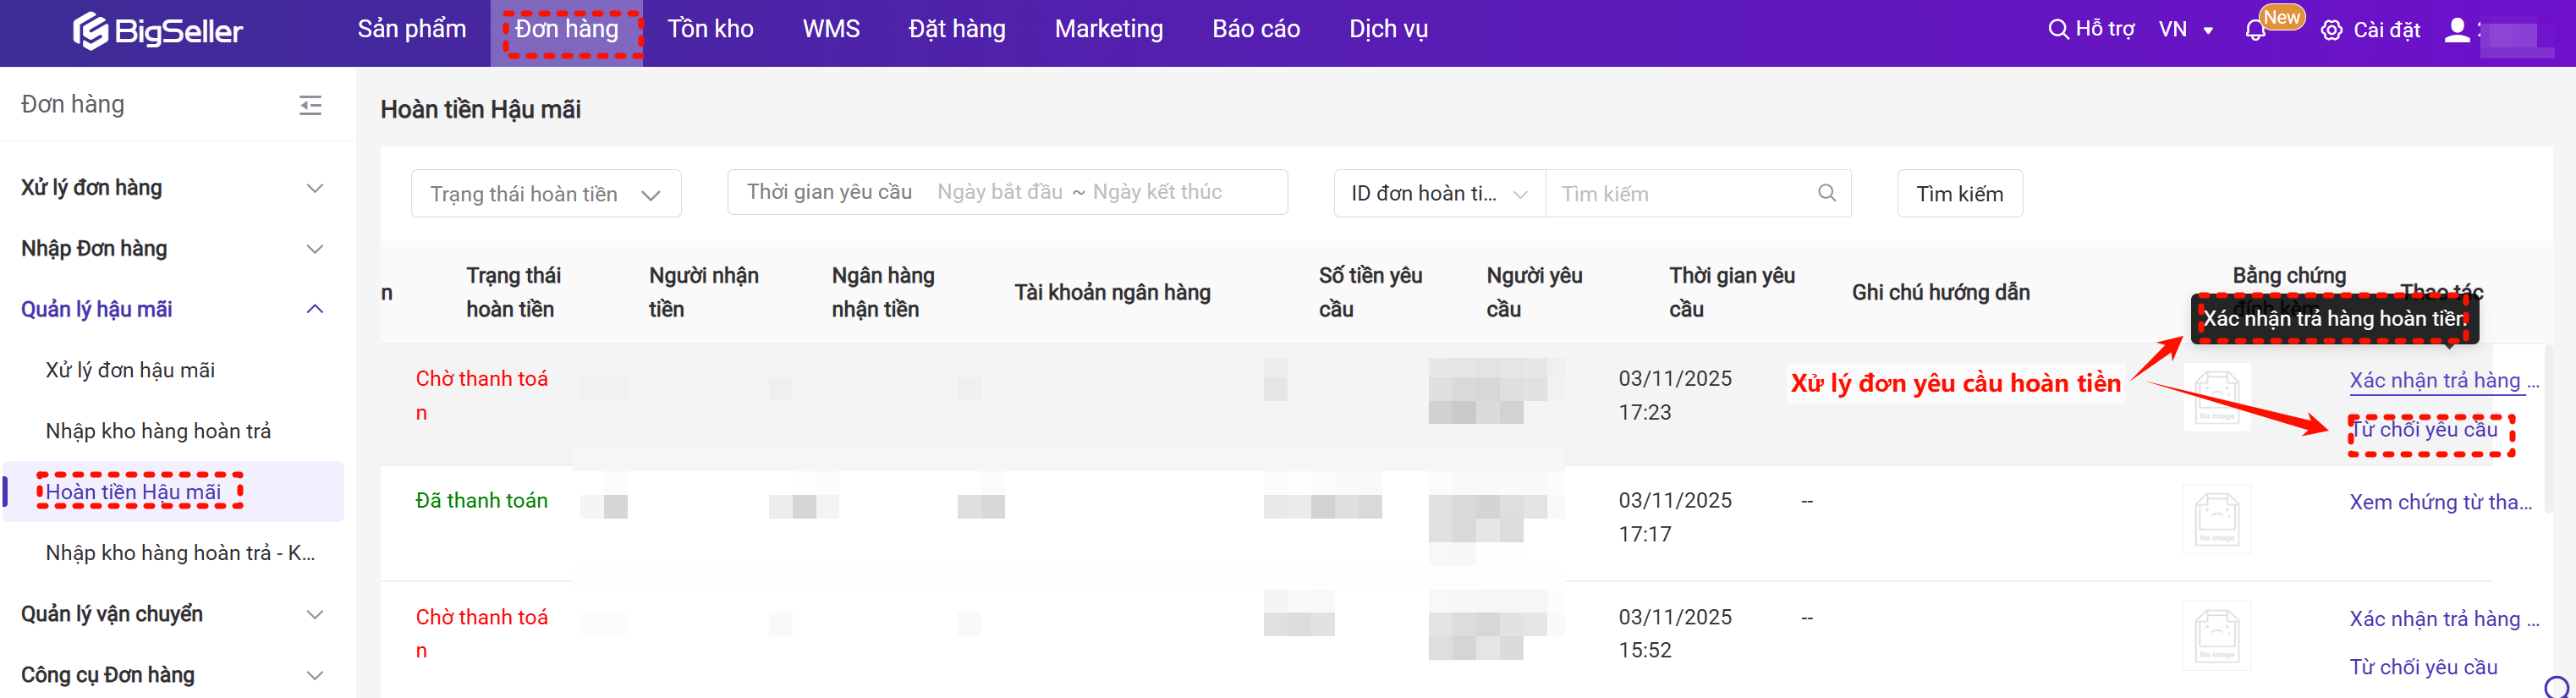
Task: Click the Hỗ trợ search icon
Action: (x=2057, y=29)
